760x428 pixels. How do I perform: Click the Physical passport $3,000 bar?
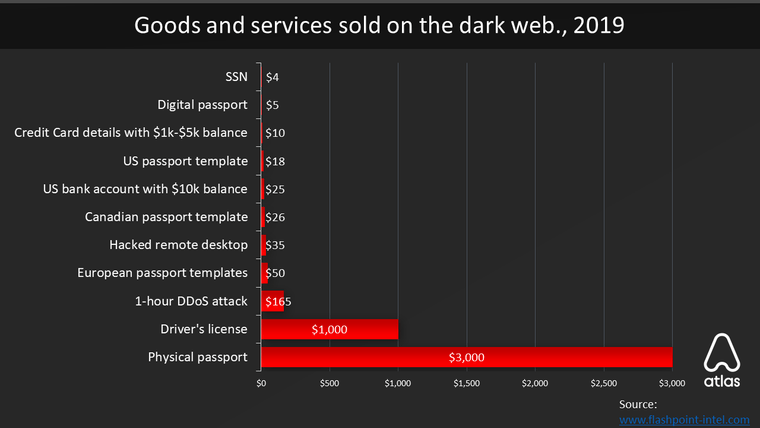tap(467, 357)
